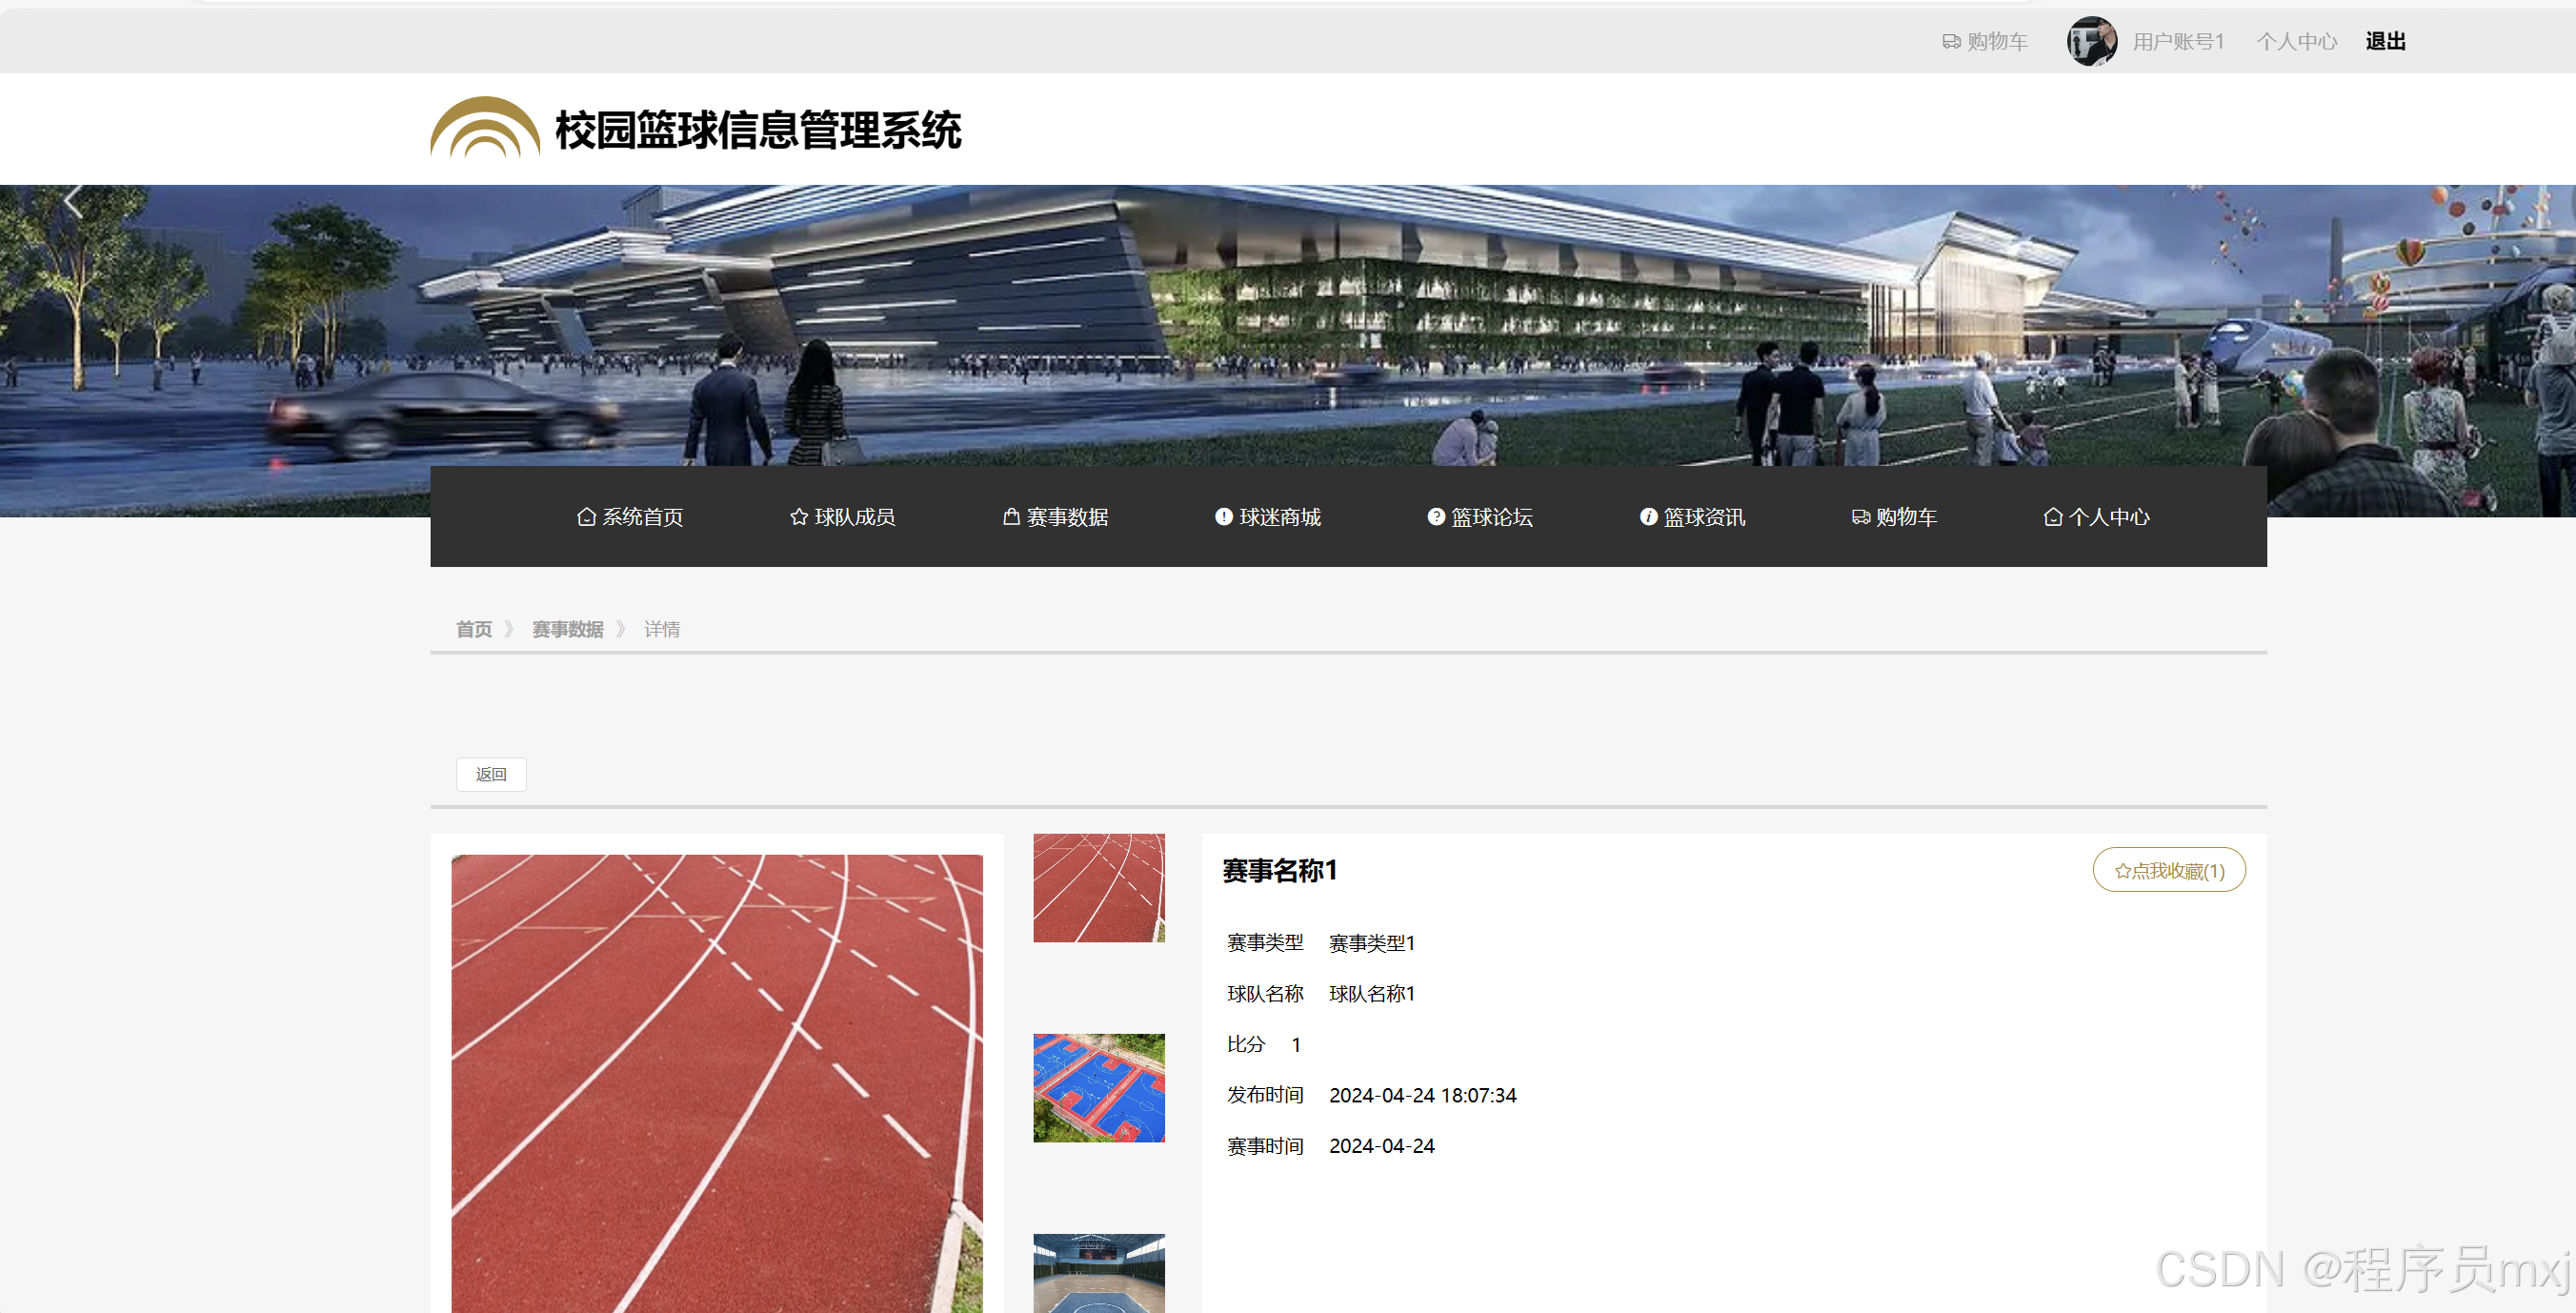Image resolution: width=2576 pixels, height=1313 pixels.
Task: Click the star inside the 点我收藏 button
Action: pos(2123,870)
